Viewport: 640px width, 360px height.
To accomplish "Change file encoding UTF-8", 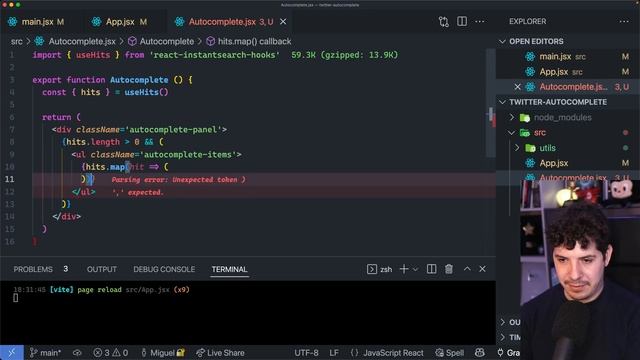I will pos(306,353).
